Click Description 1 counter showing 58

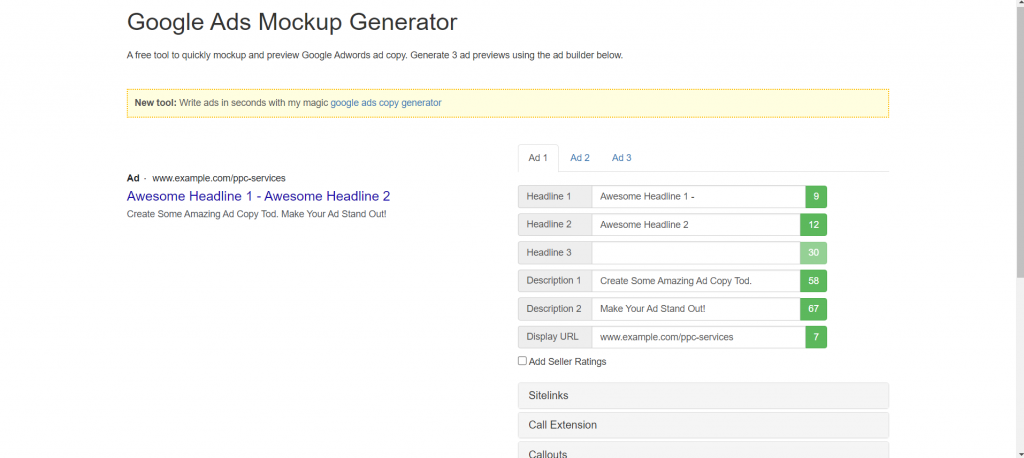click(x=814, y=281)
